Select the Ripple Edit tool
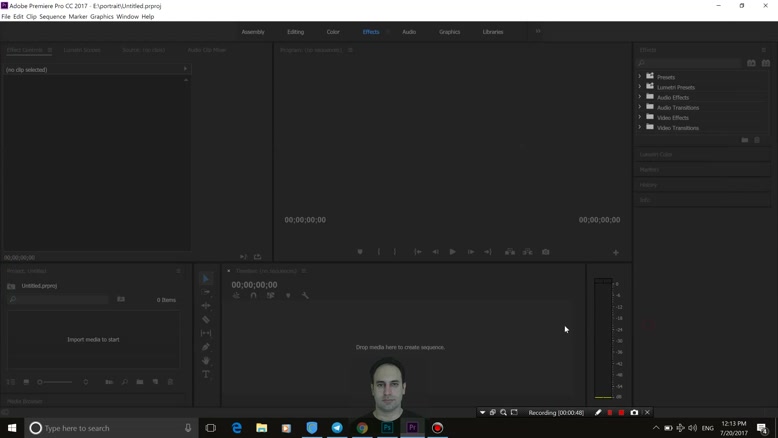 pyautogui.click(x=206, y=306)
